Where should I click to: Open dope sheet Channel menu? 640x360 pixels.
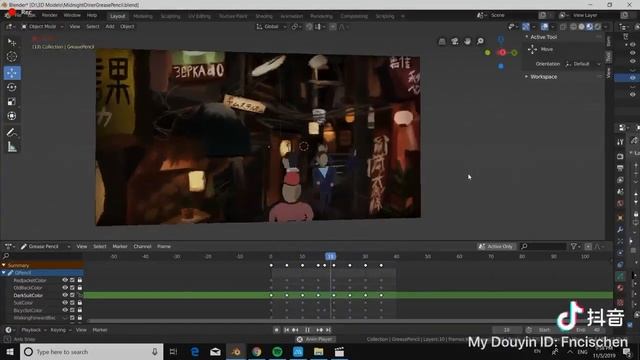click(142, 247)
